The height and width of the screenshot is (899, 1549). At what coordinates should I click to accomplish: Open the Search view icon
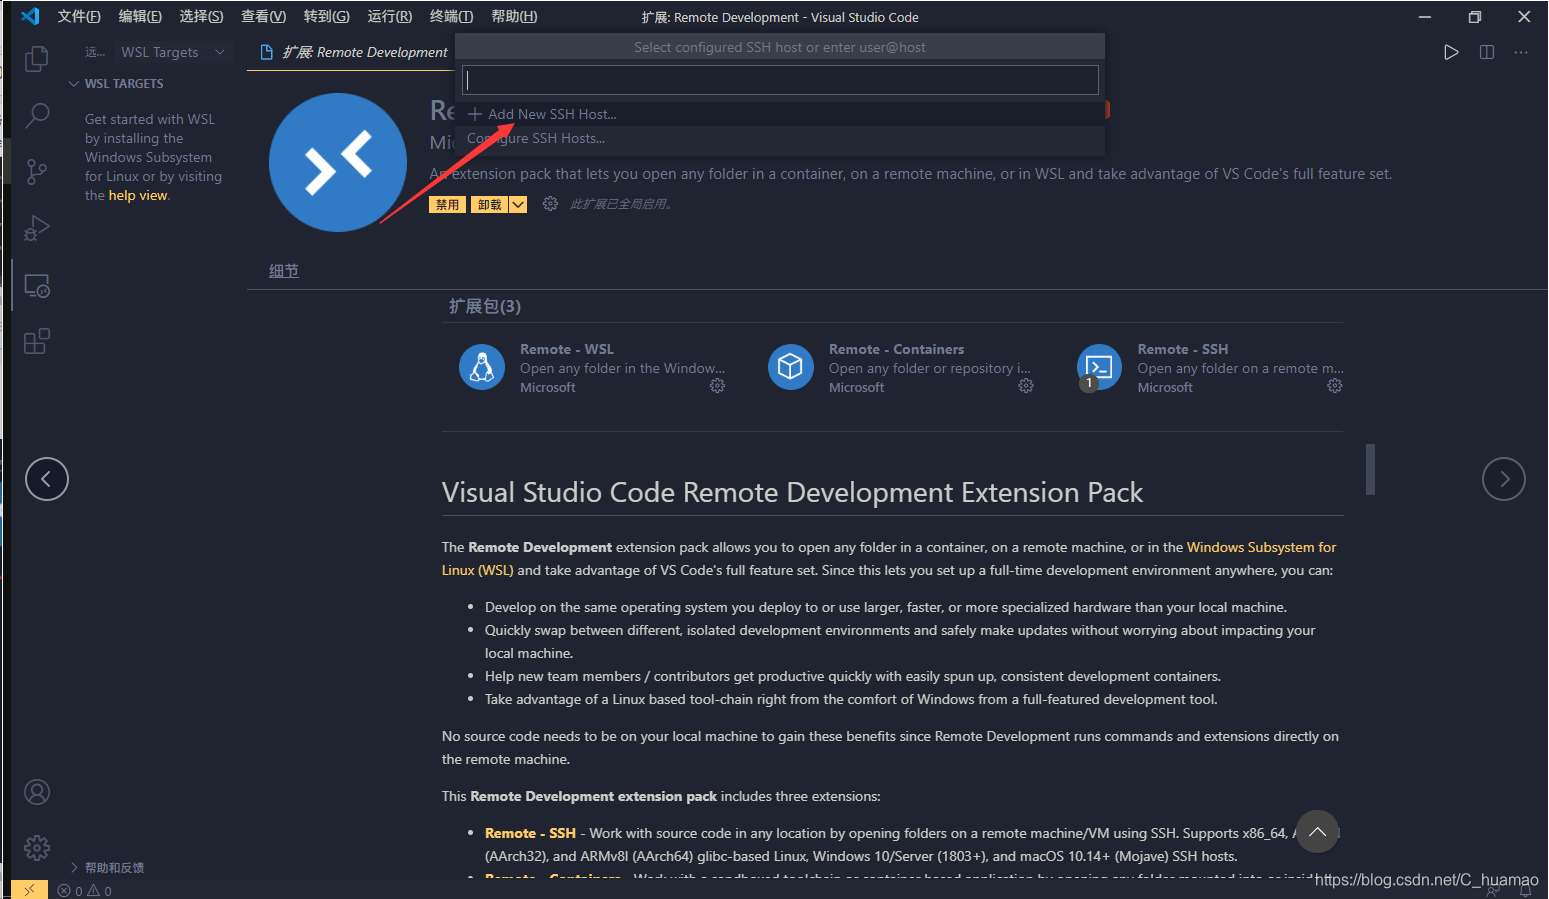[x=37, y=115]
